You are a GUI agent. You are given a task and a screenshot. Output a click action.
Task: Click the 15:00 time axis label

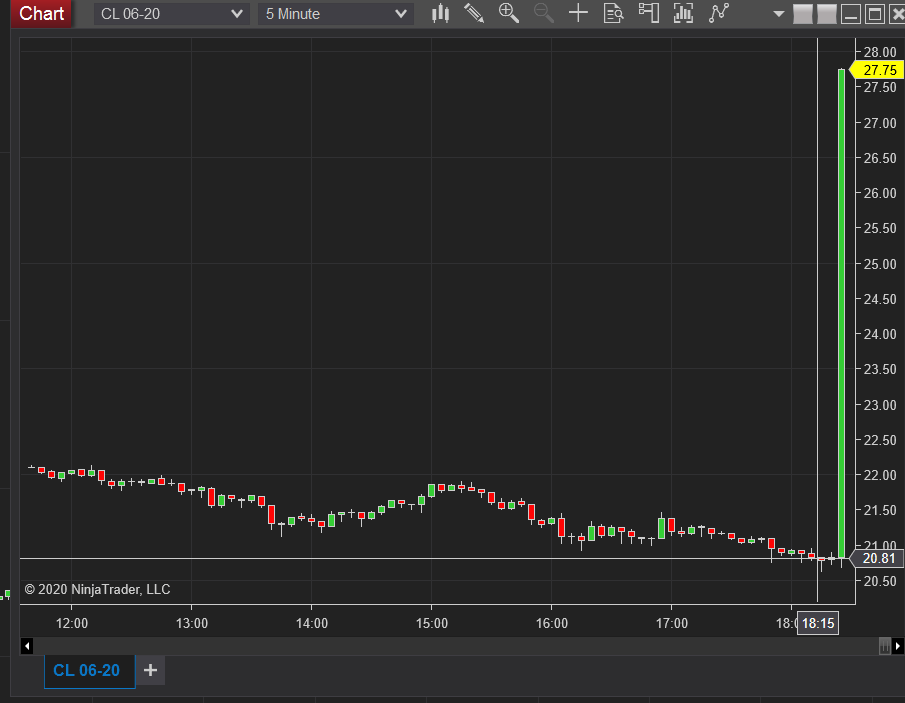coord(432,623)
